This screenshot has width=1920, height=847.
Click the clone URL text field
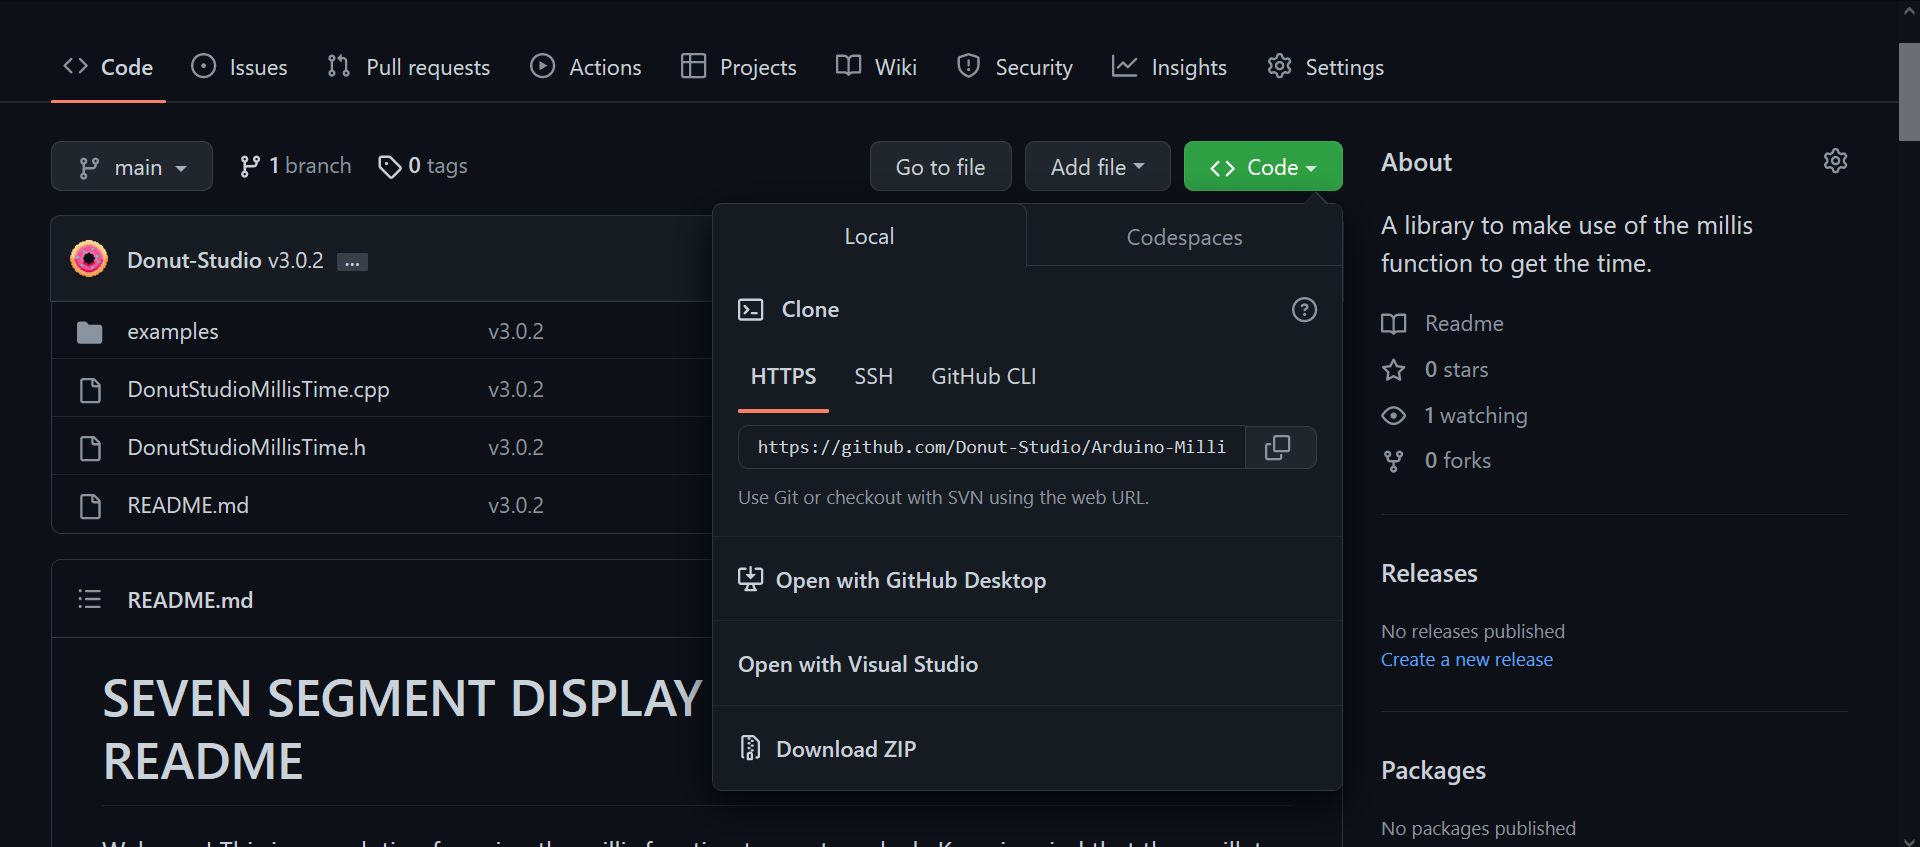pyautogui.click(x=991, y=447)
